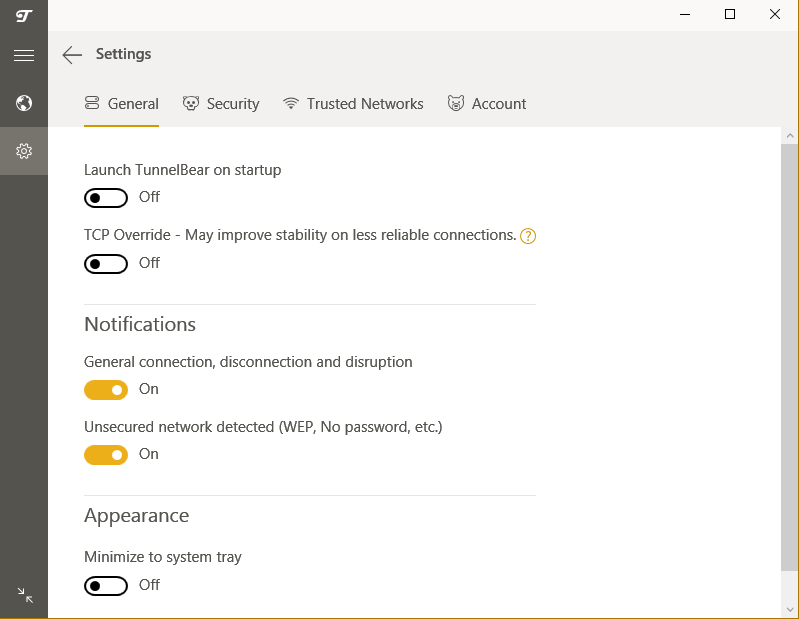Click the TunnelBear logo icon
Screen dimensions: 799x619
point(24,15)
